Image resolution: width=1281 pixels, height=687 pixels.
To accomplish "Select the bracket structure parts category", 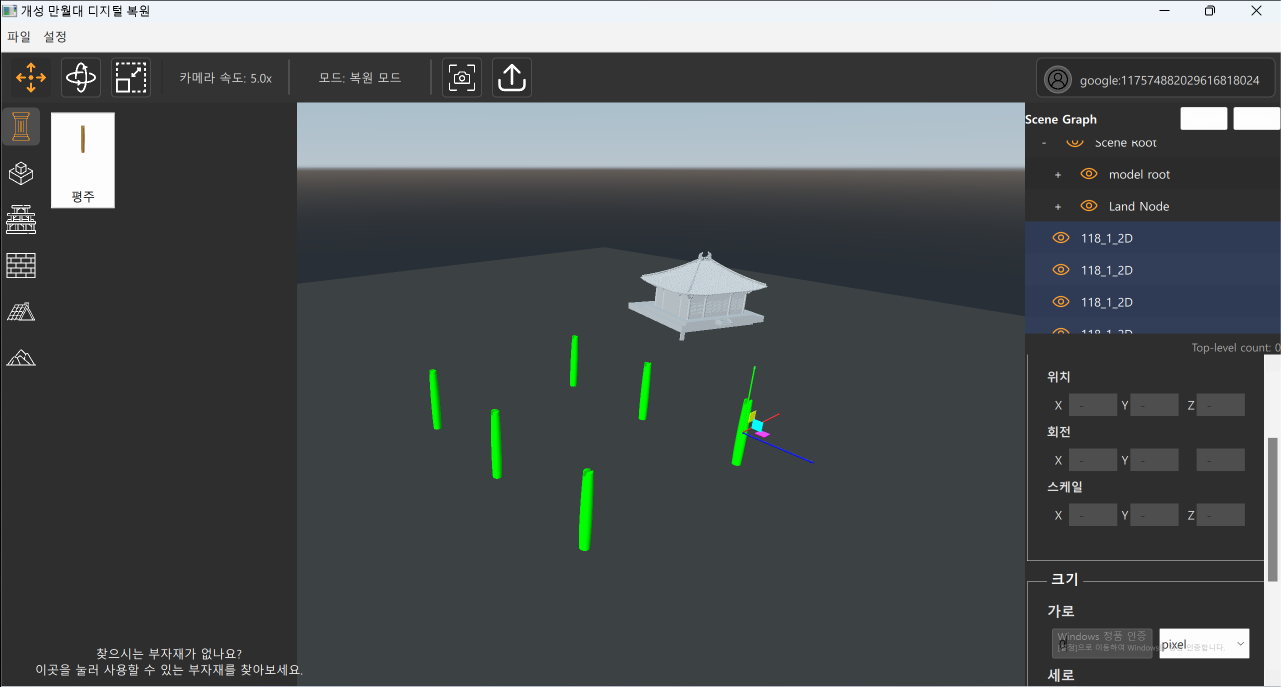I will [21, 219].
